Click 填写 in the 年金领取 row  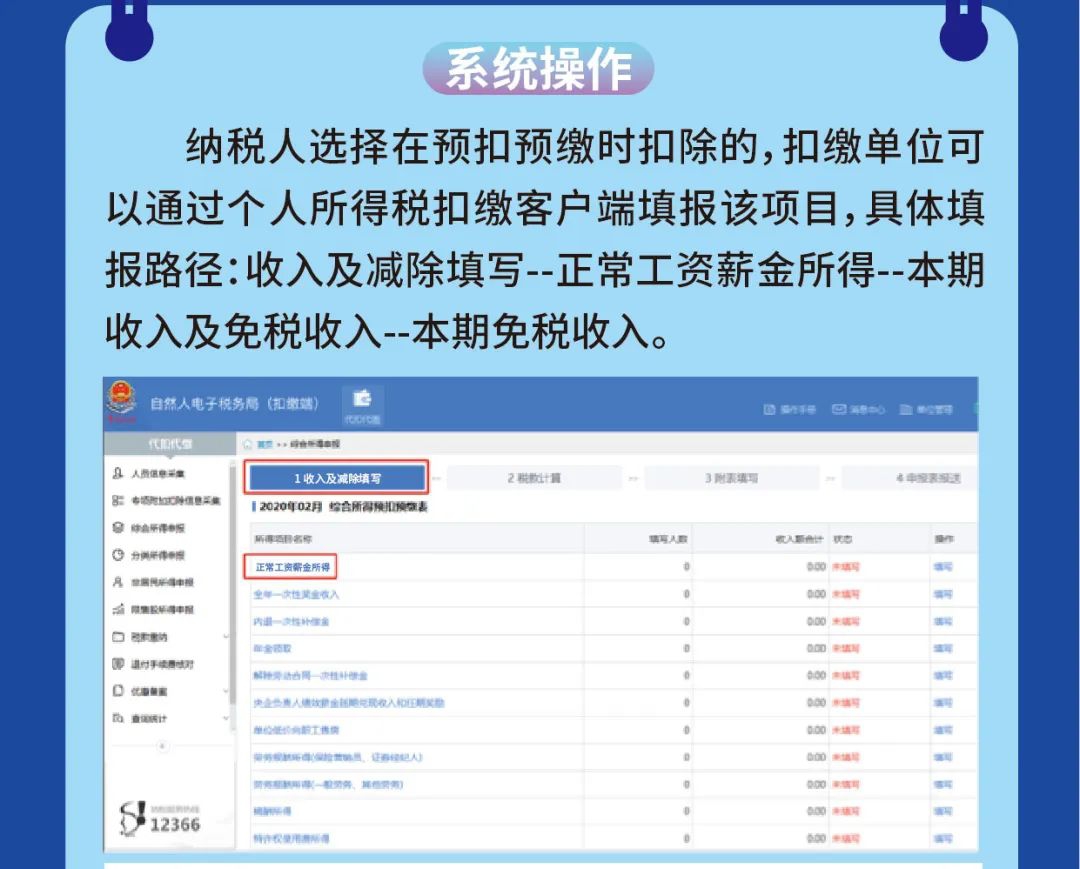(x=943, y=649)
